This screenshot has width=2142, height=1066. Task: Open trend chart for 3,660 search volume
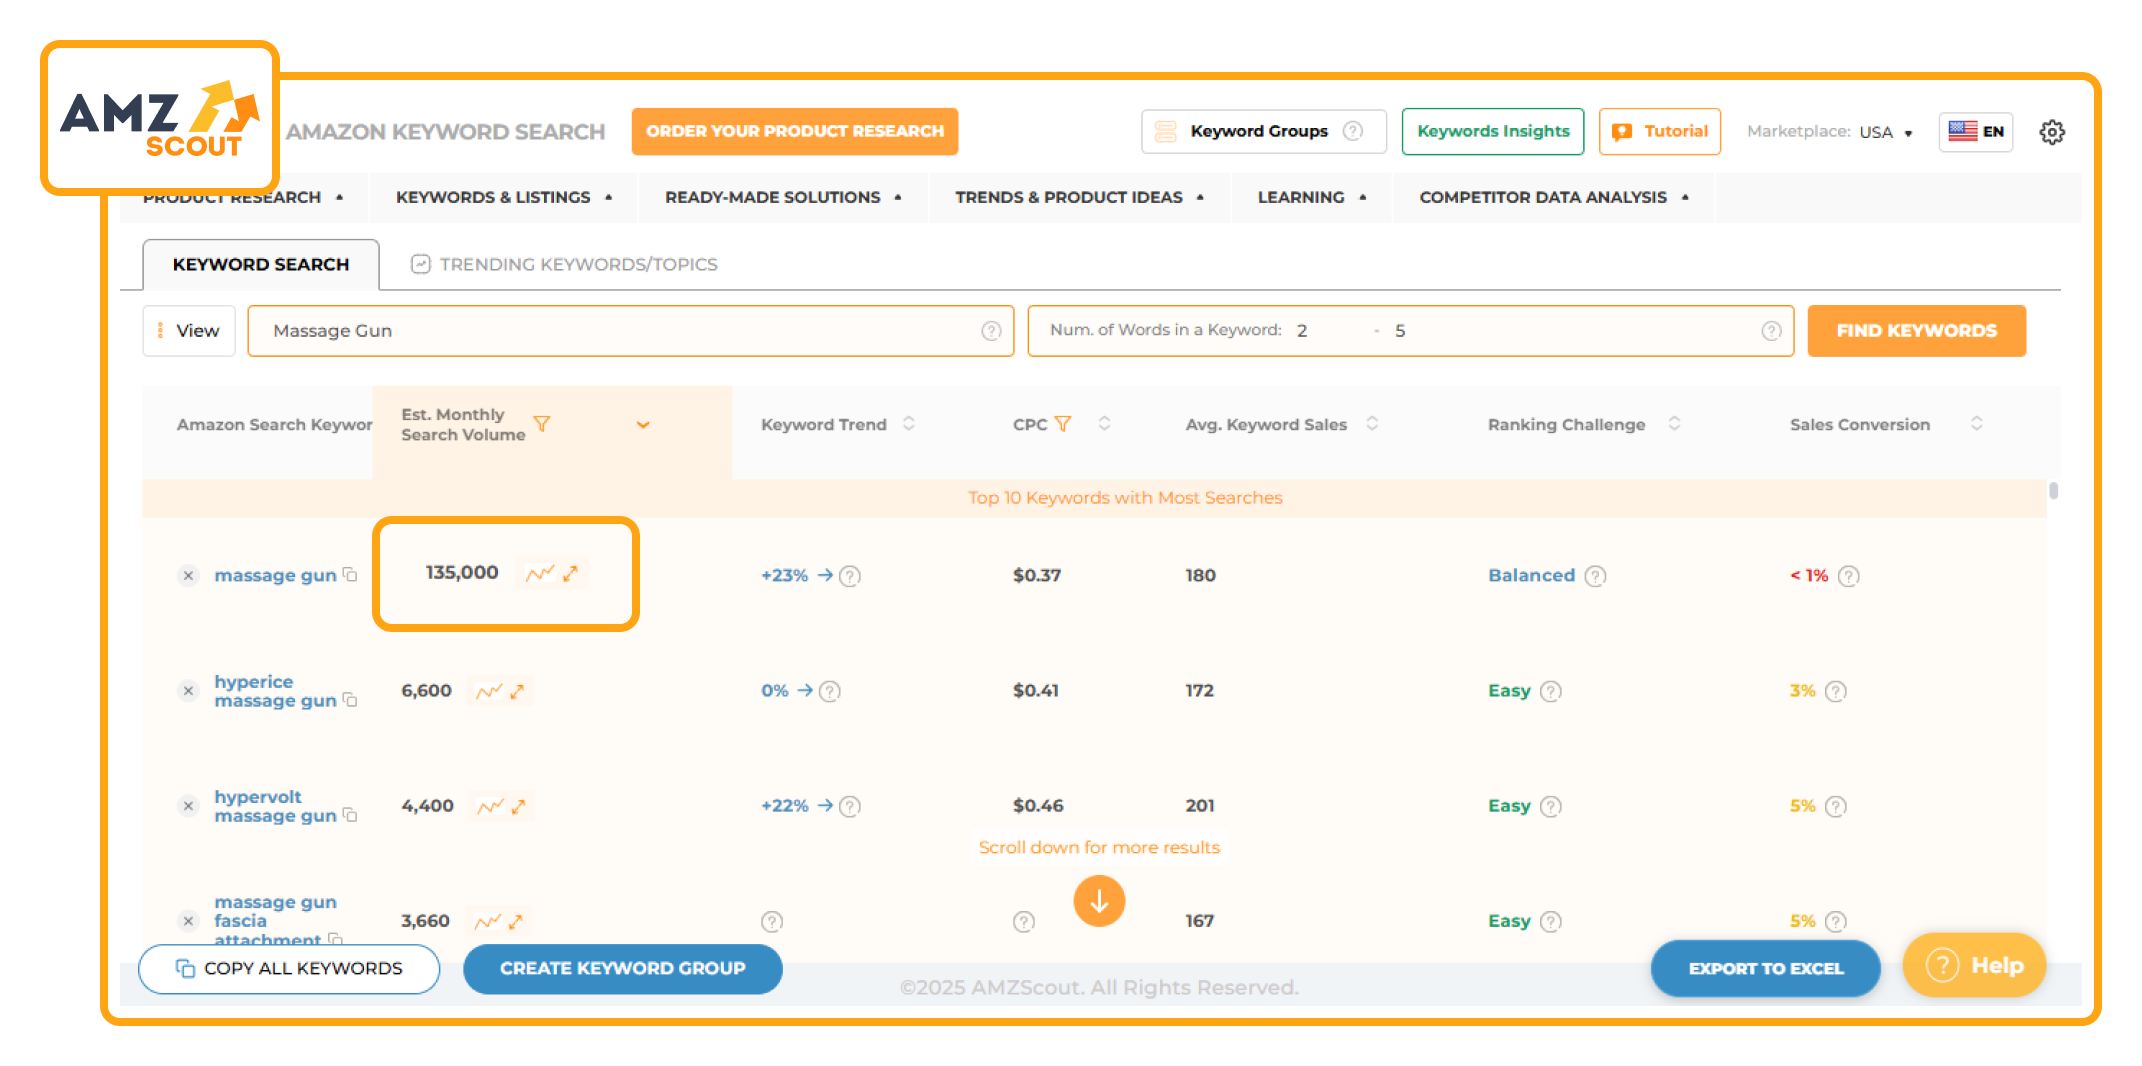click(487, 921)
